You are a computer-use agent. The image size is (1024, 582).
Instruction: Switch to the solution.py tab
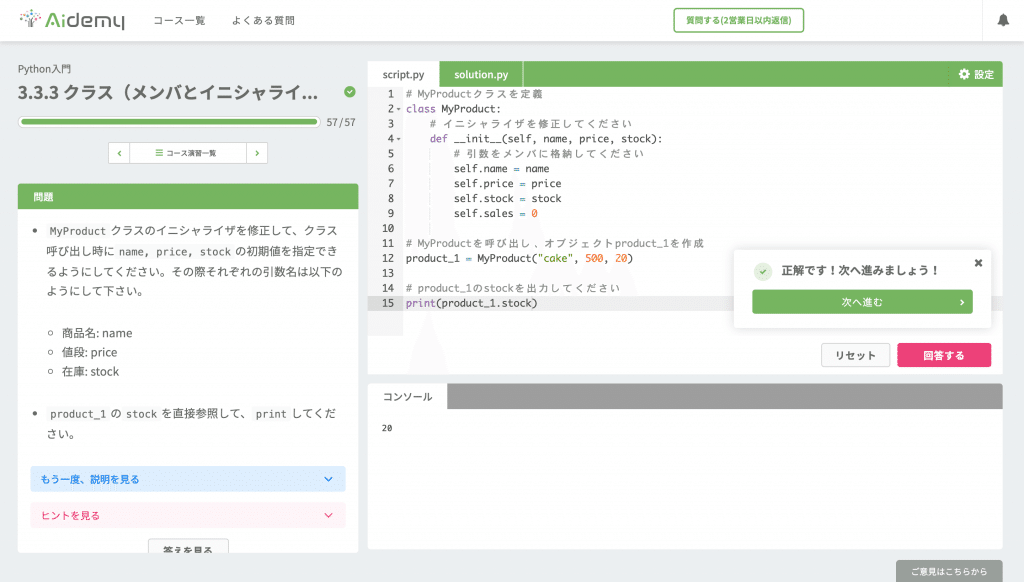[480, 73]
